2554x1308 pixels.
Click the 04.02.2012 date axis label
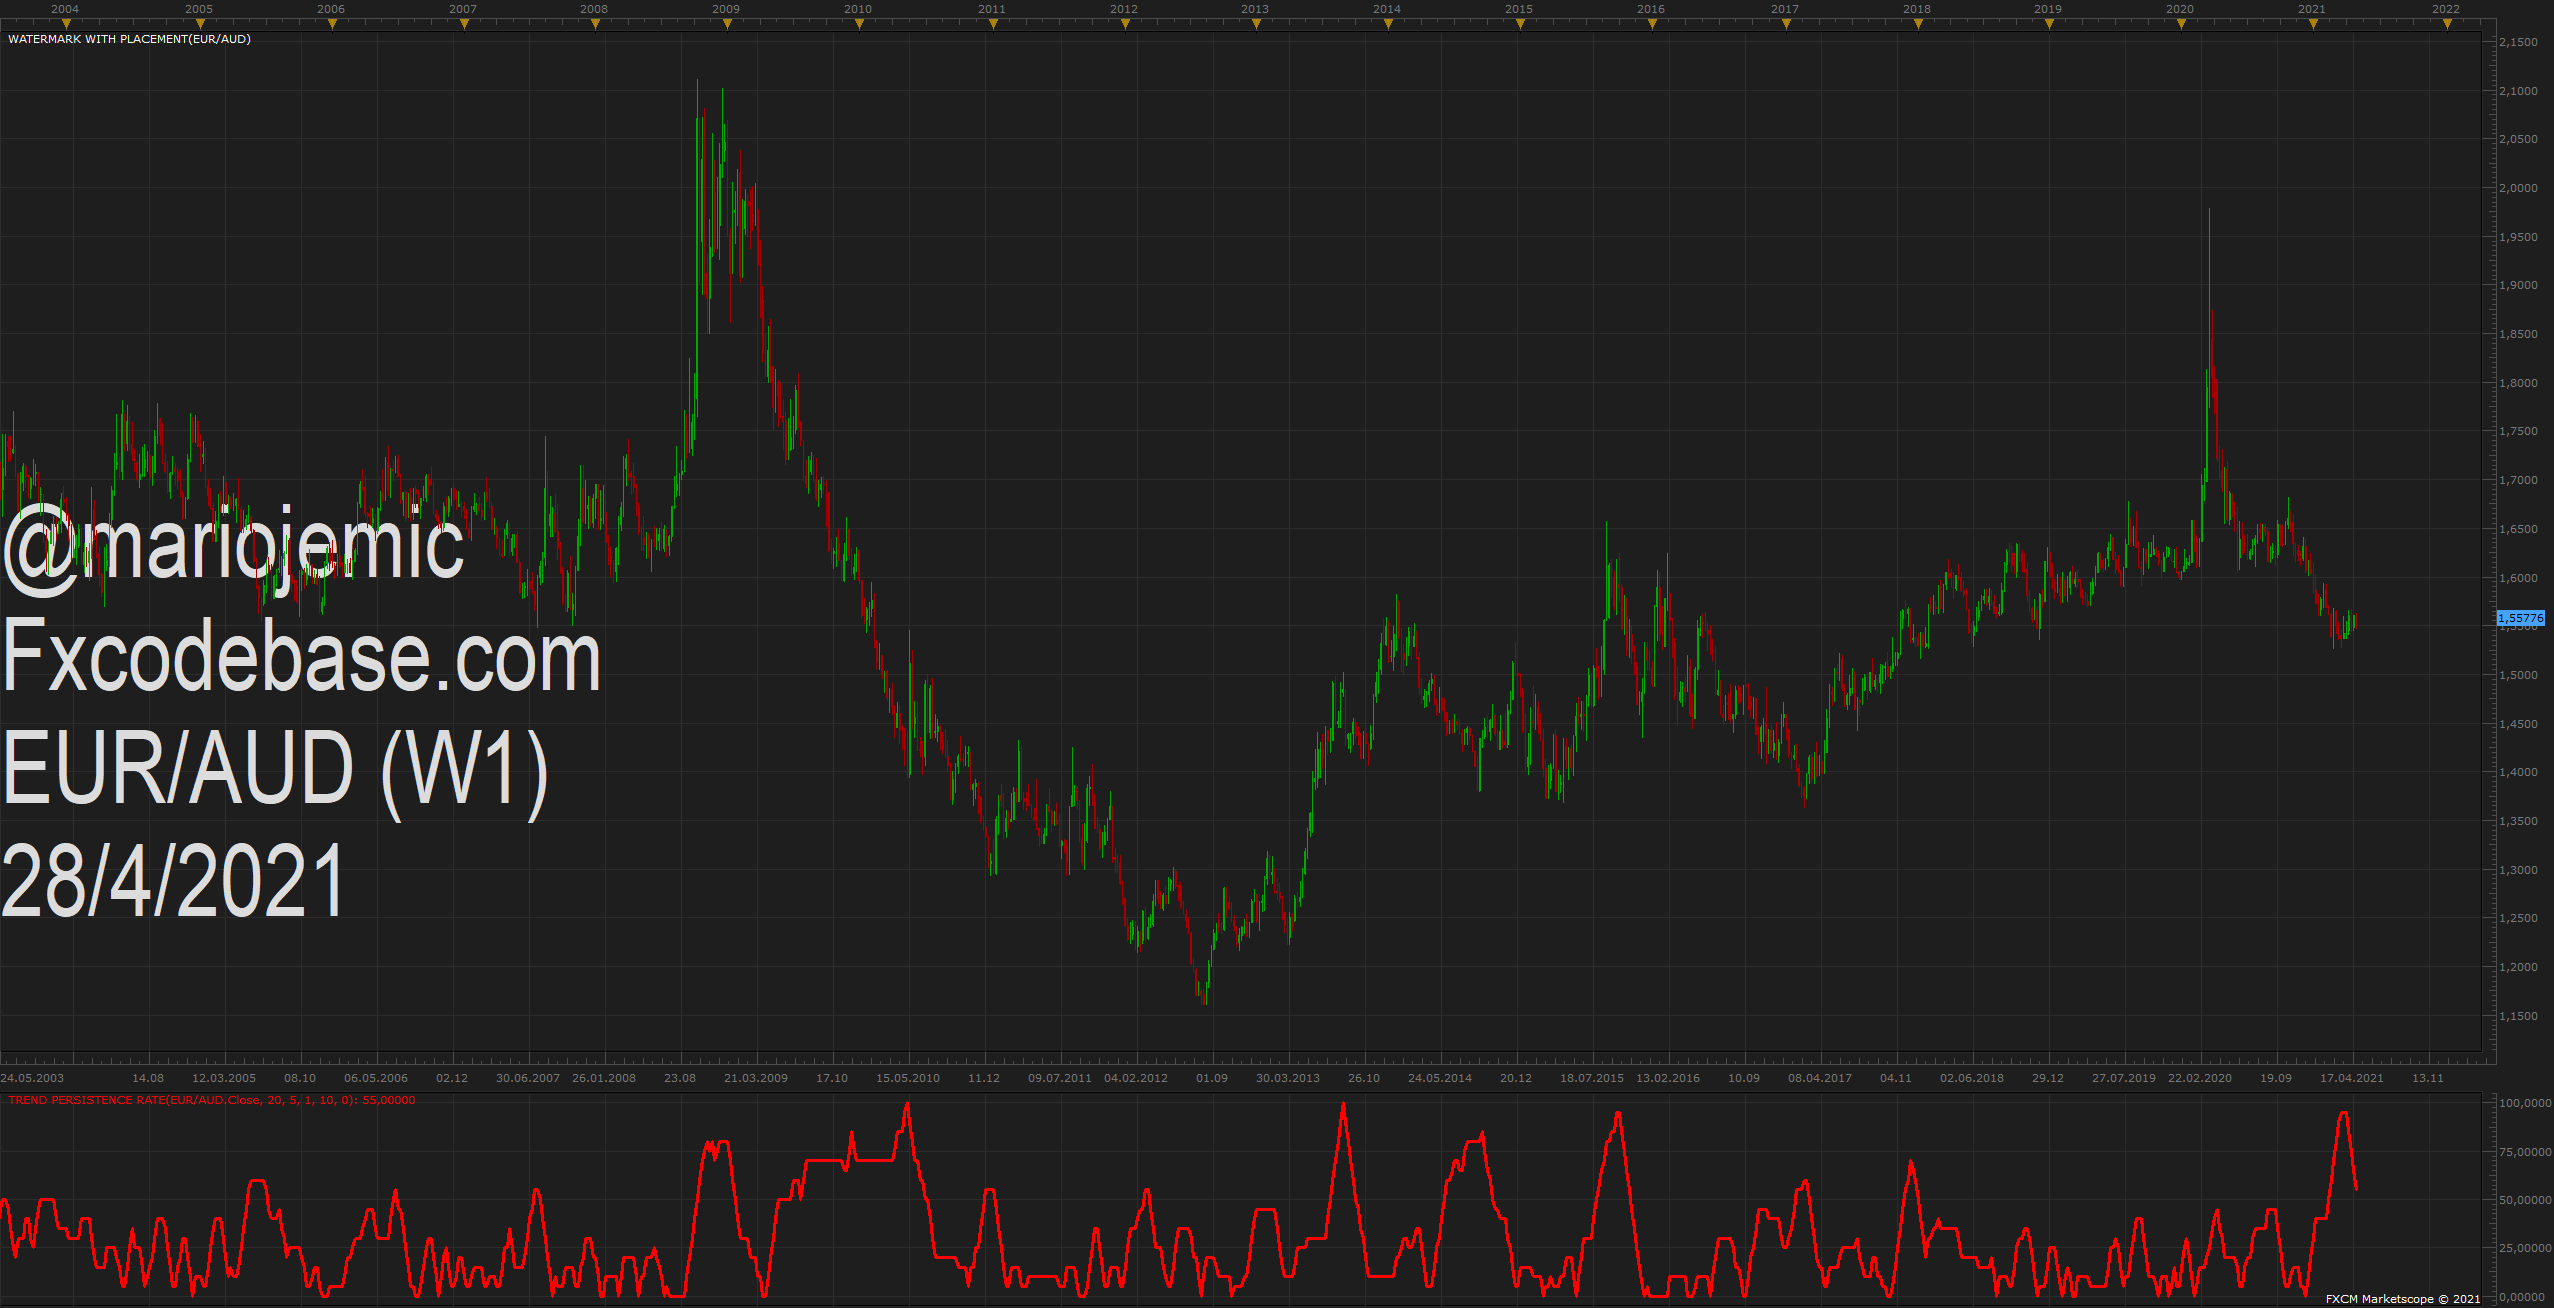click(x=1136, y=1078)
